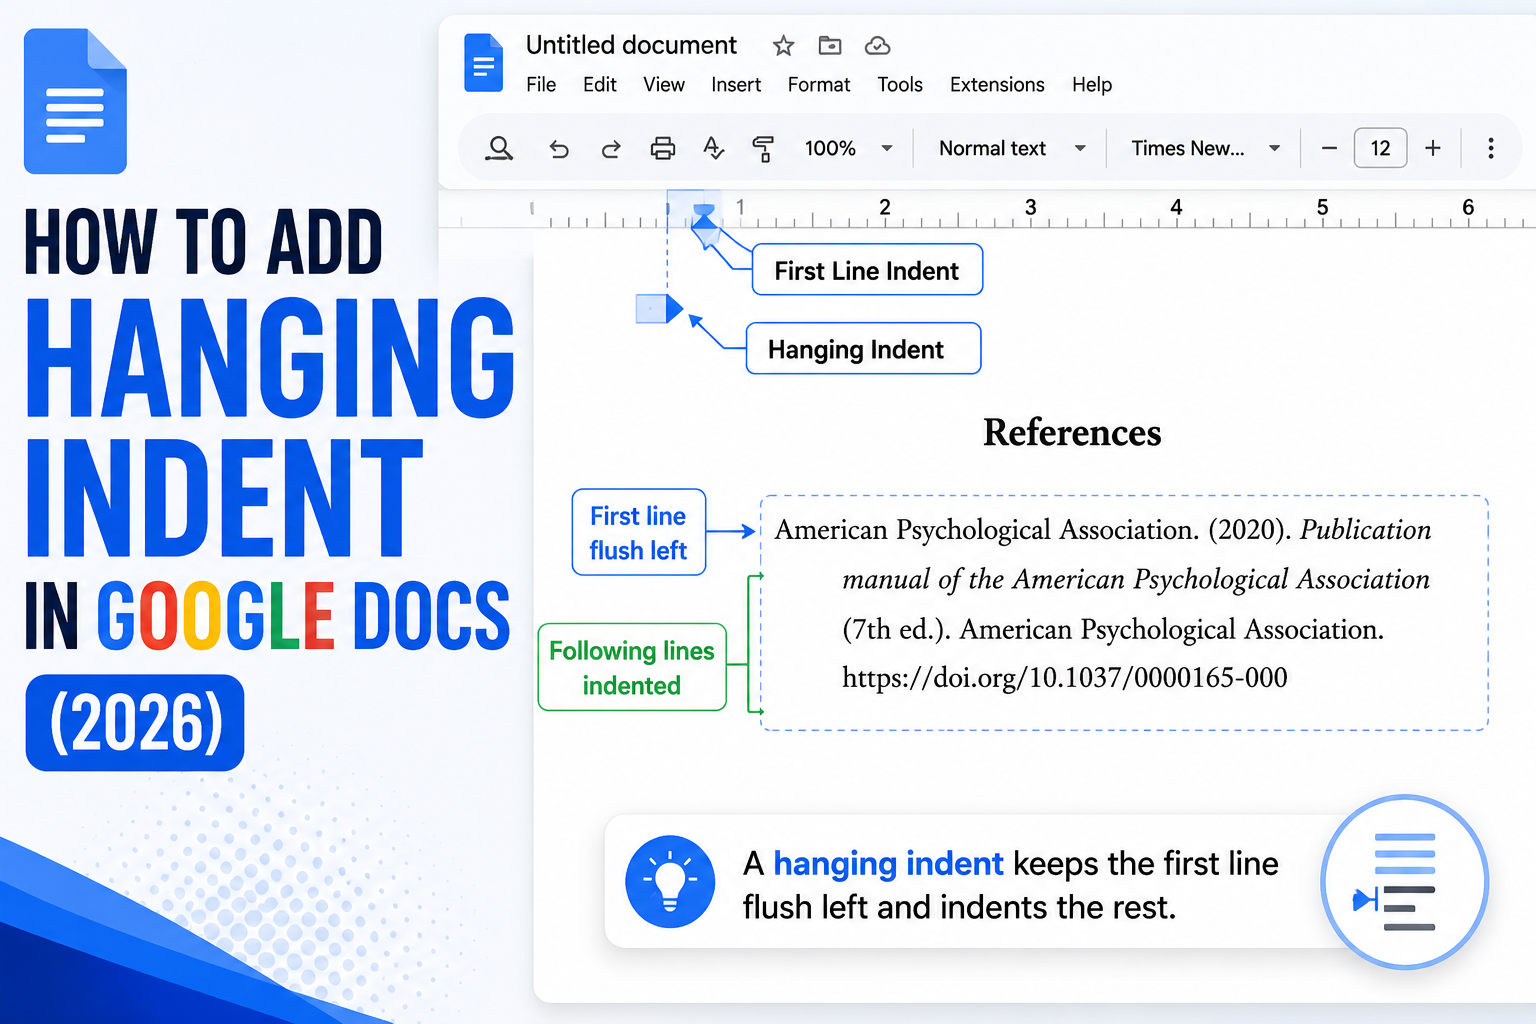Open the search menus tool
The height and width of the screenshot is (1024, 1536).
499,149
